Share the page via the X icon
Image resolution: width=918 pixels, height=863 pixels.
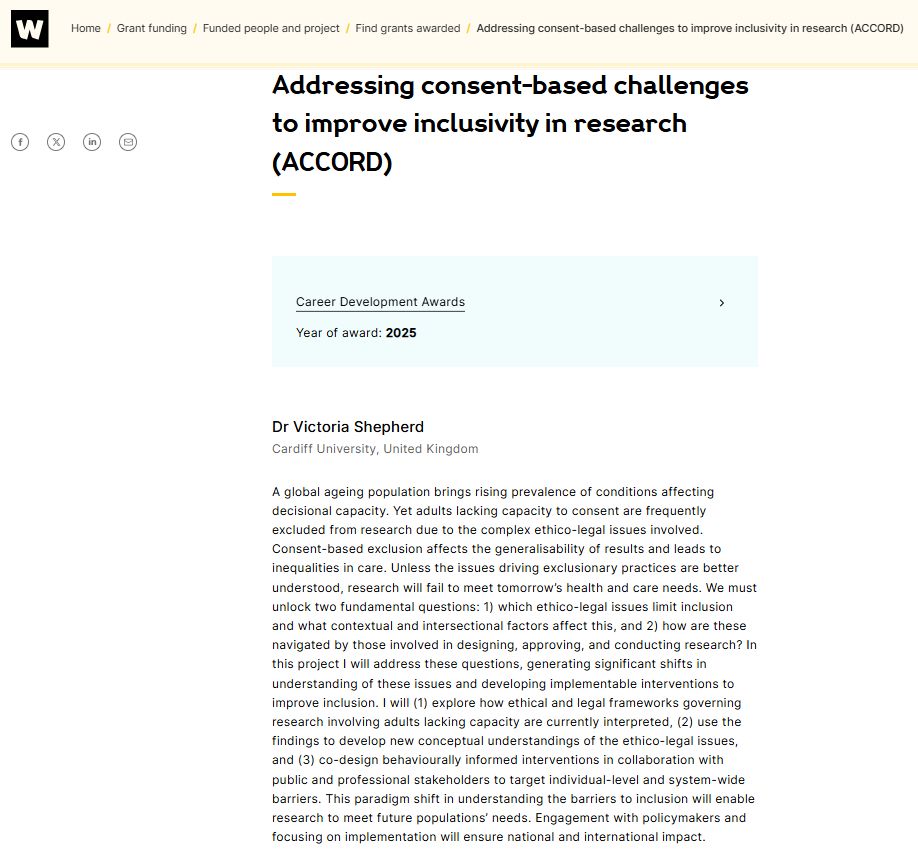pyautogui.click(x=56, y=142)
